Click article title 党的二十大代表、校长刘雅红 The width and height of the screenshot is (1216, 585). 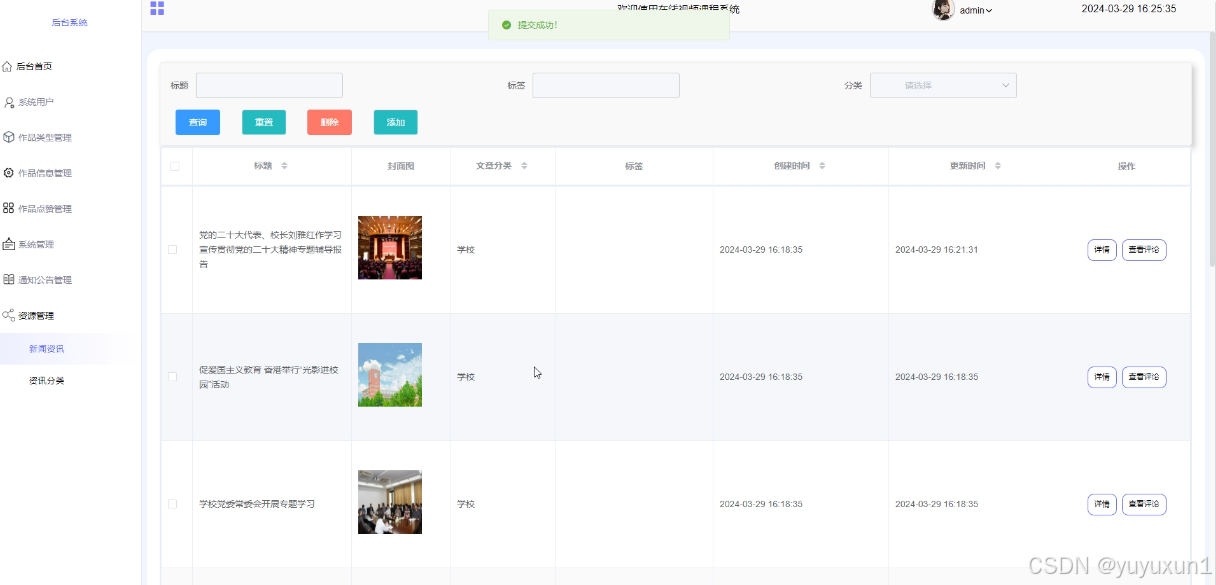[270, 249]
